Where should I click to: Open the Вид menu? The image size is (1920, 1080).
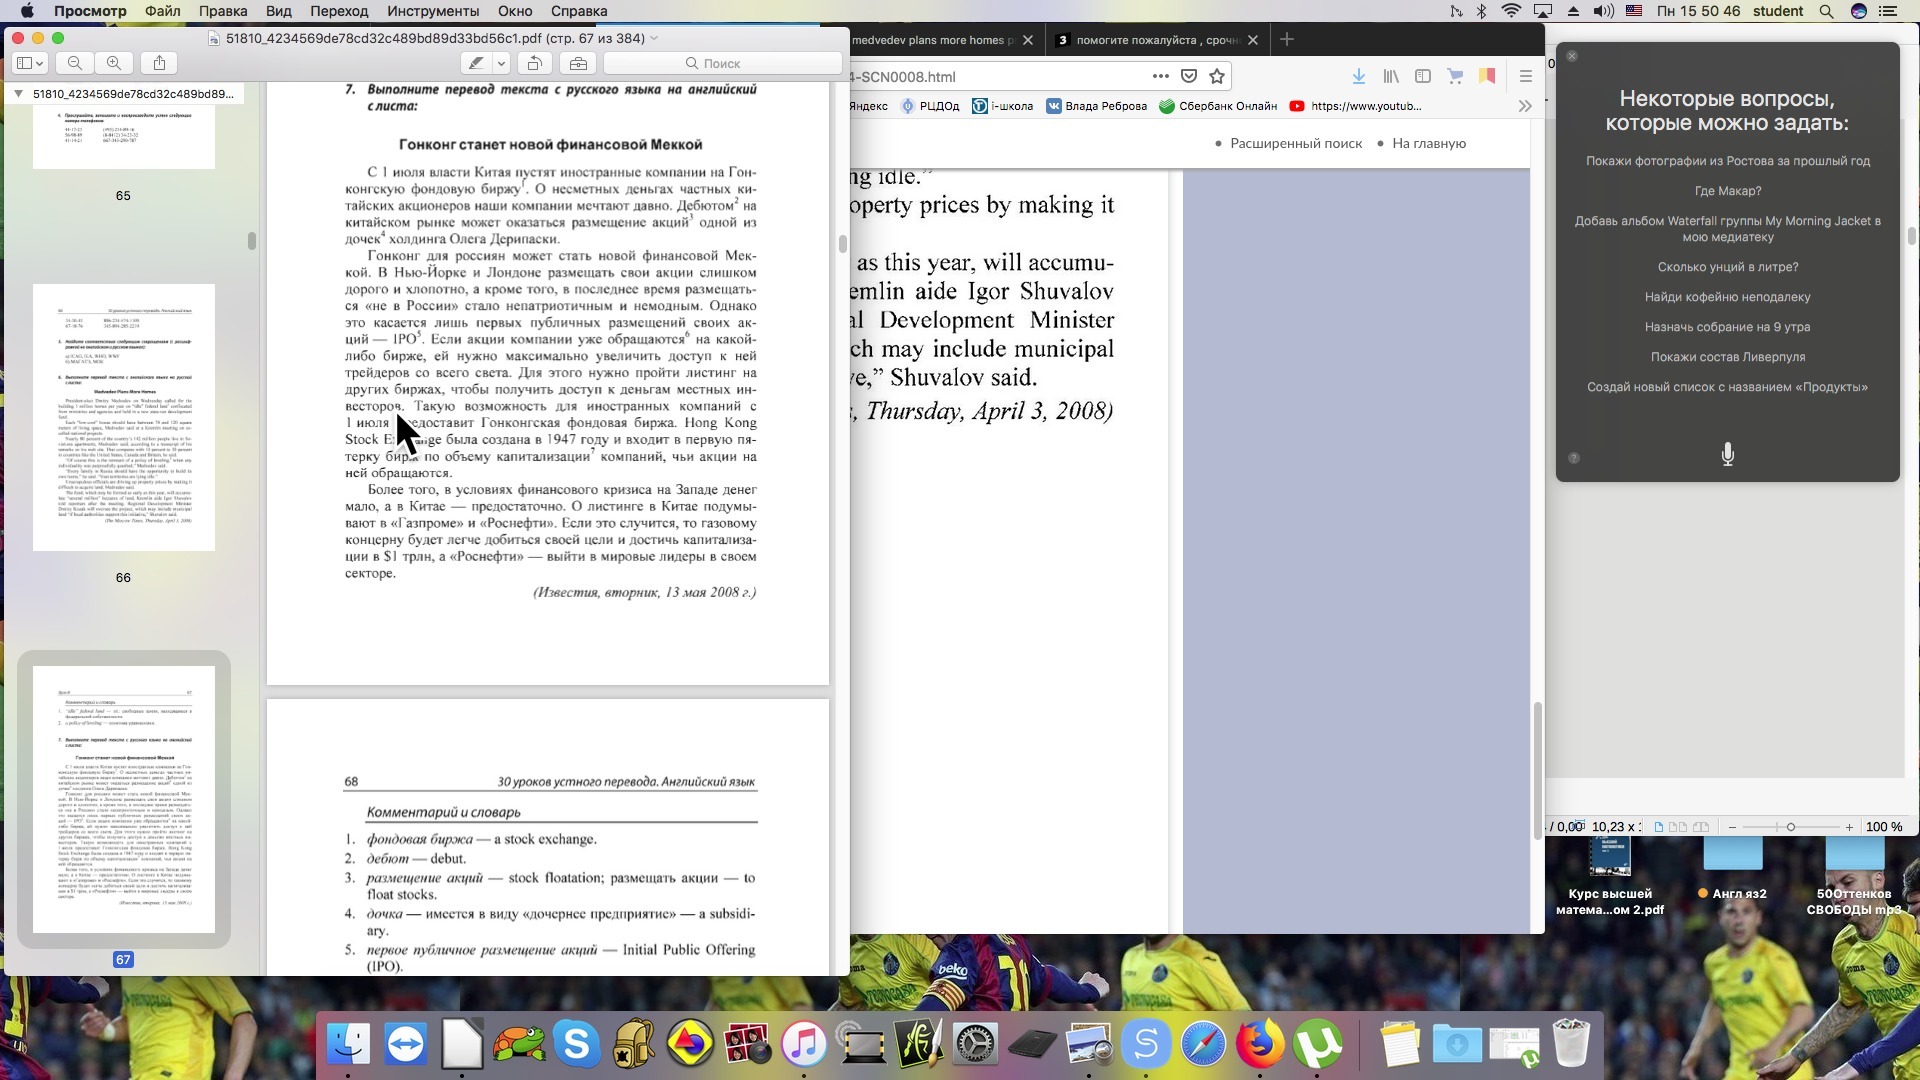pyautogui.click(x=279, y=11)
